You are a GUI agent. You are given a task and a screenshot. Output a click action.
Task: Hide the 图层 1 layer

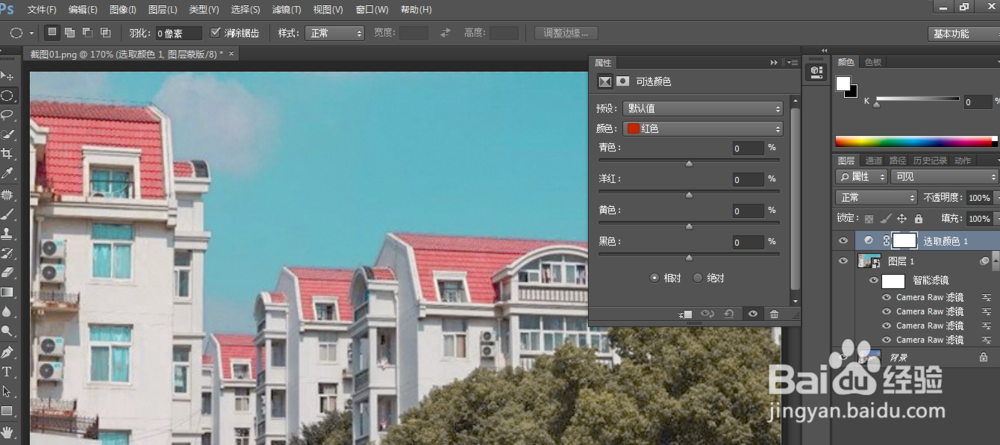coord(843,261)
